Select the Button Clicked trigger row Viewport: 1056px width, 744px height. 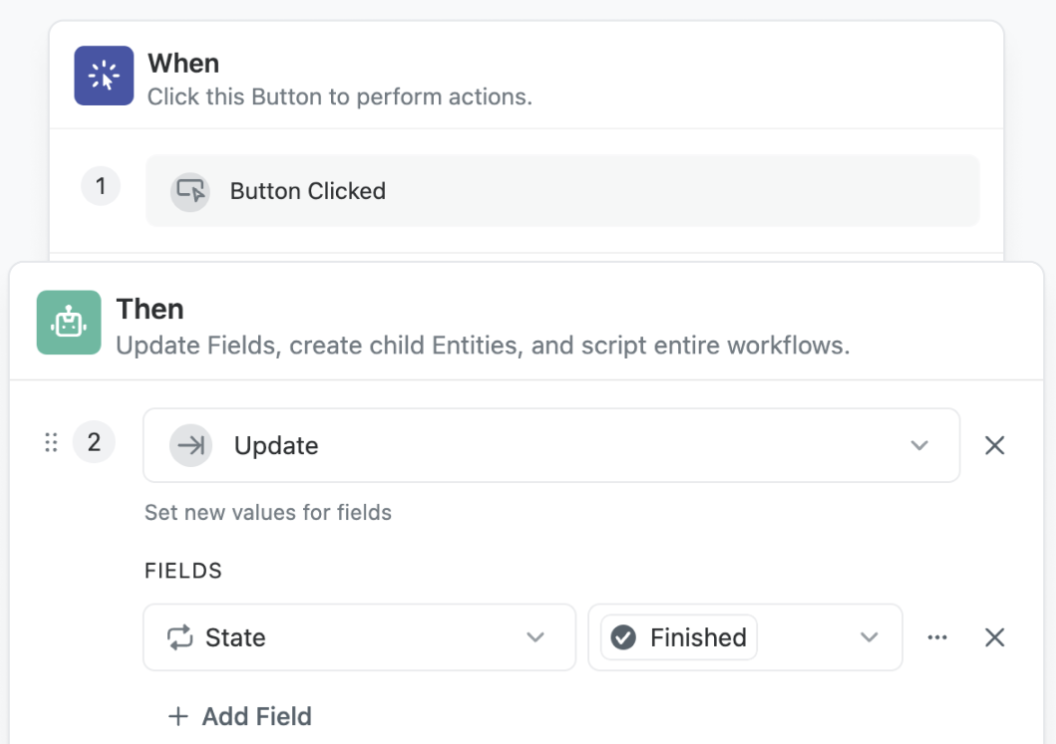[x=562, y=191]
